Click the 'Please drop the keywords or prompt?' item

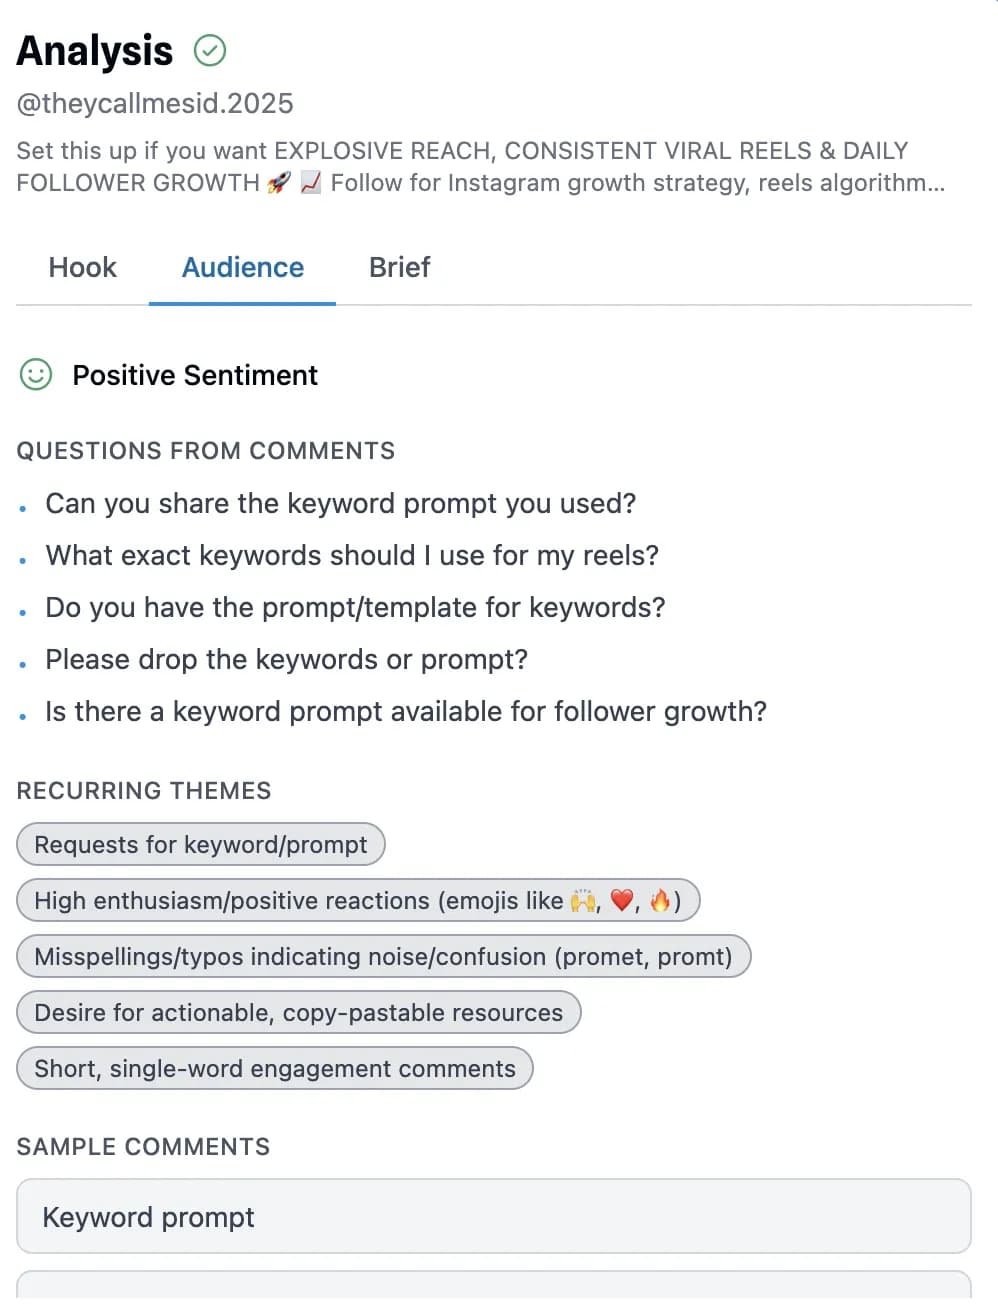(x=286, y=660)
